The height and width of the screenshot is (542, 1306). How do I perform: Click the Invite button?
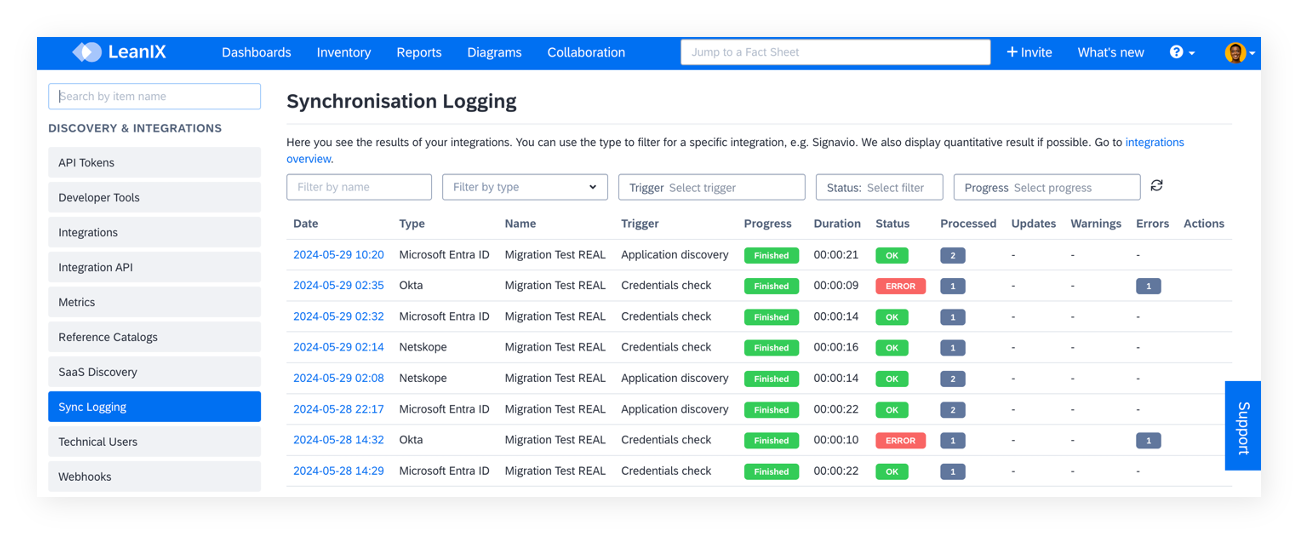pyautogui.click(x=1029, y=52)
